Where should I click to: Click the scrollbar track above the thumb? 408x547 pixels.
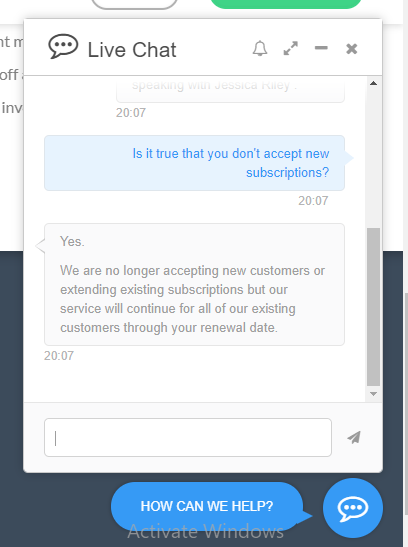point(373,158)
